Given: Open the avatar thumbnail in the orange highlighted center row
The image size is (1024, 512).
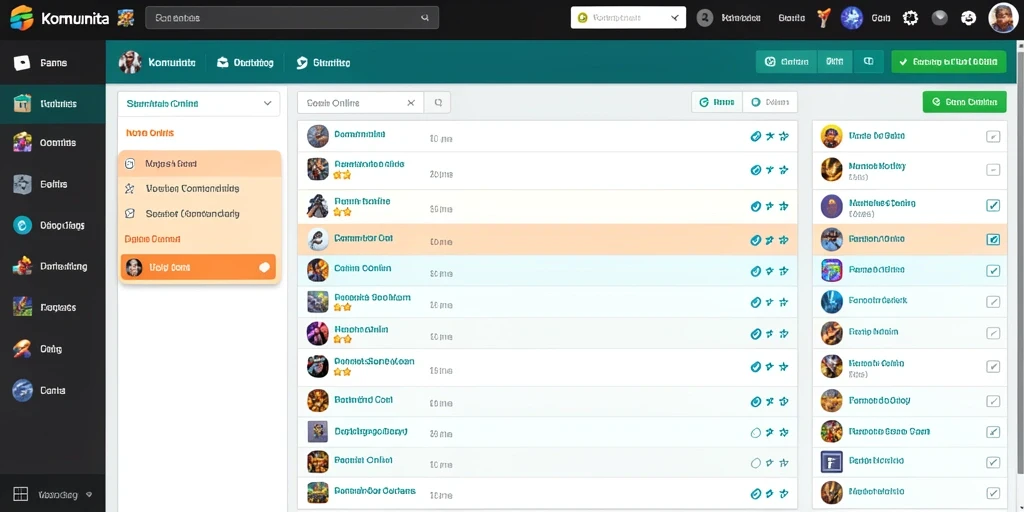Looking at the screenshot, I should click(317, 240).
